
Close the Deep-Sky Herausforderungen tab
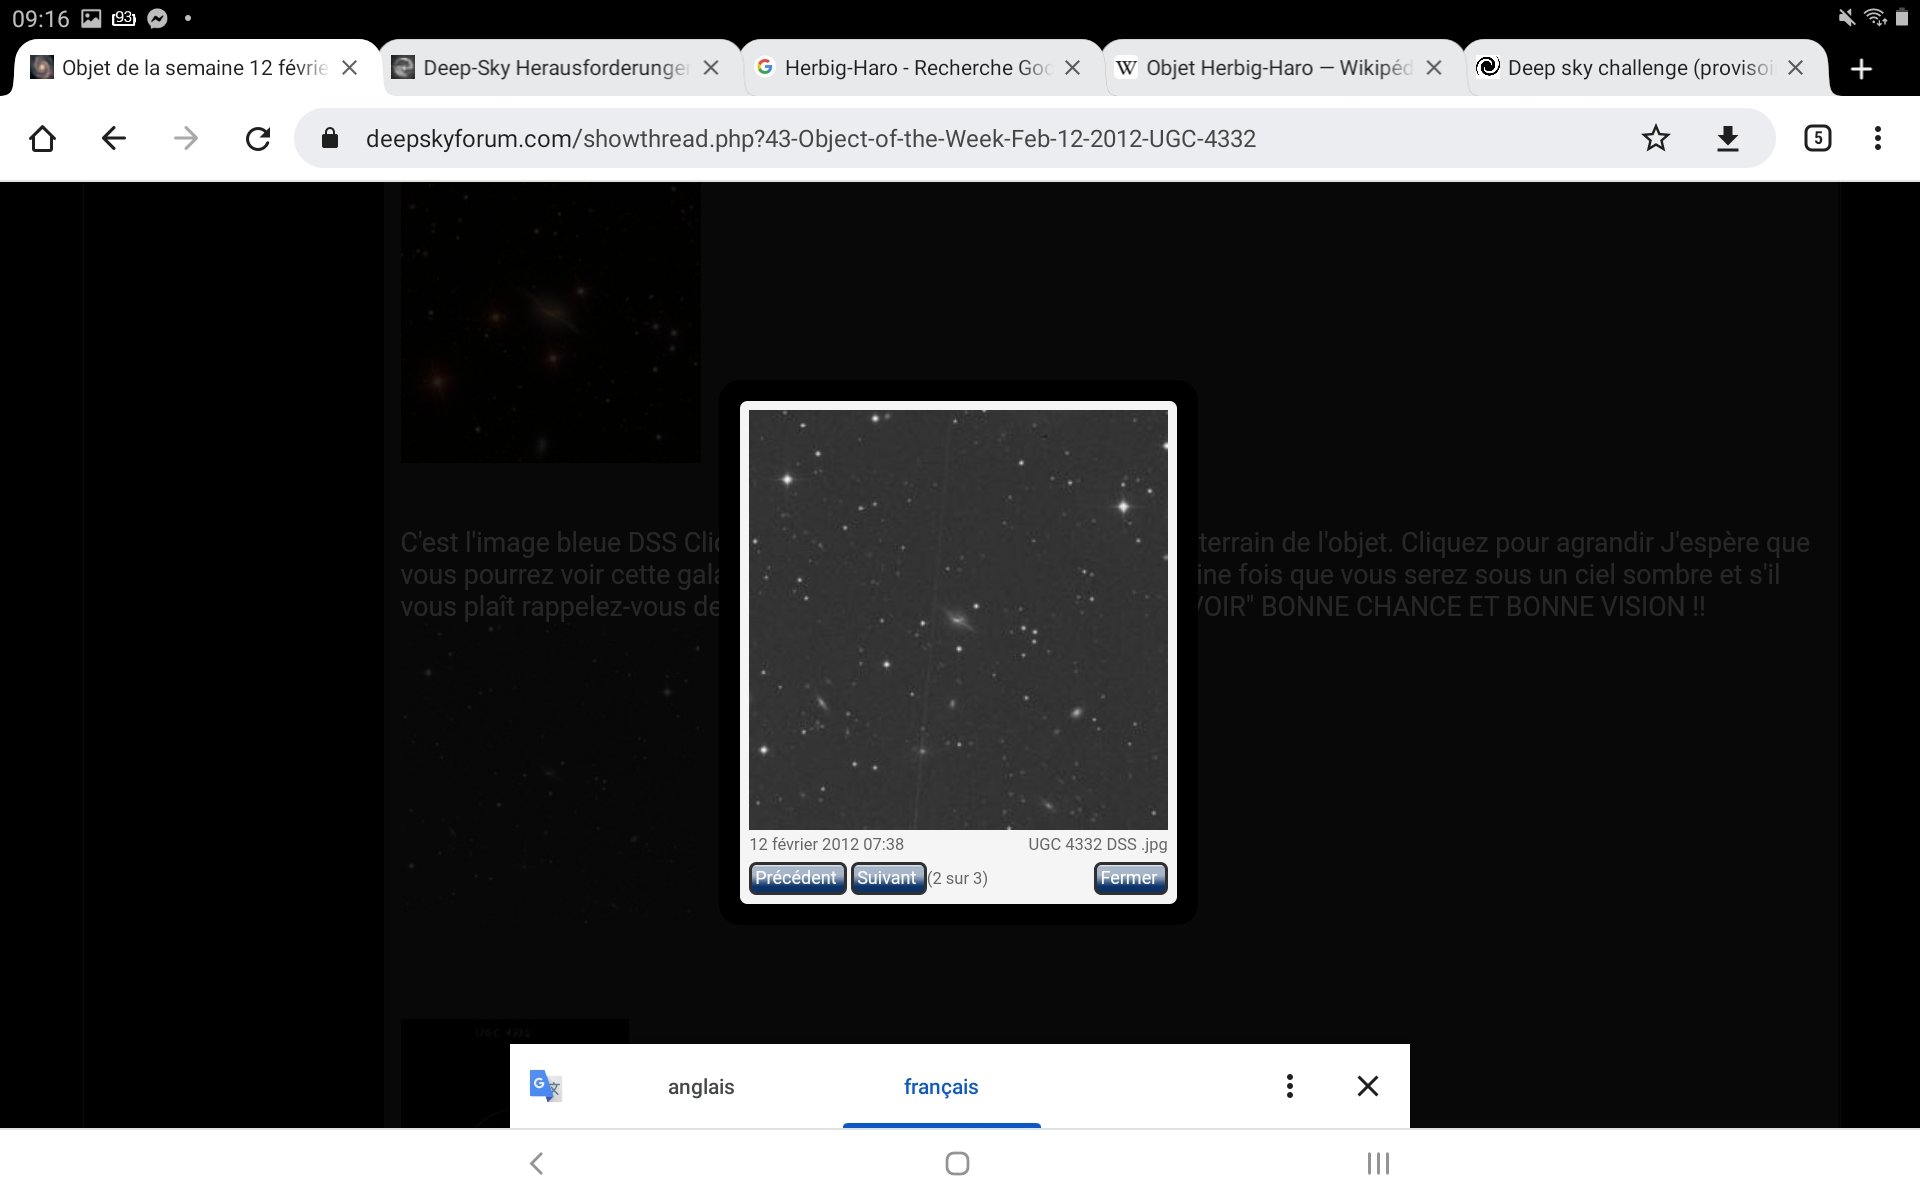point(711,68)
